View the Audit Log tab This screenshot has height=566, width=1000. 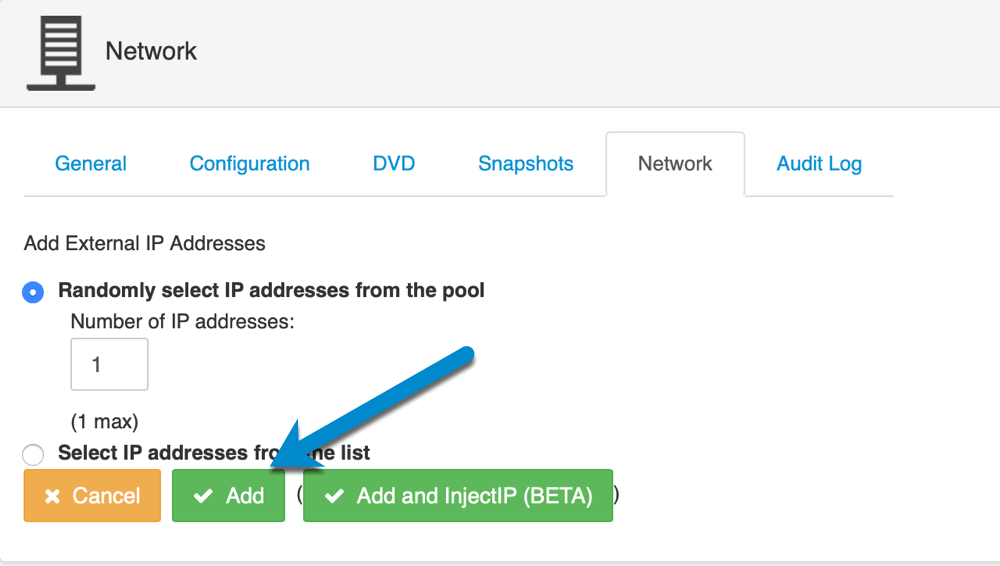click(819, 164)
